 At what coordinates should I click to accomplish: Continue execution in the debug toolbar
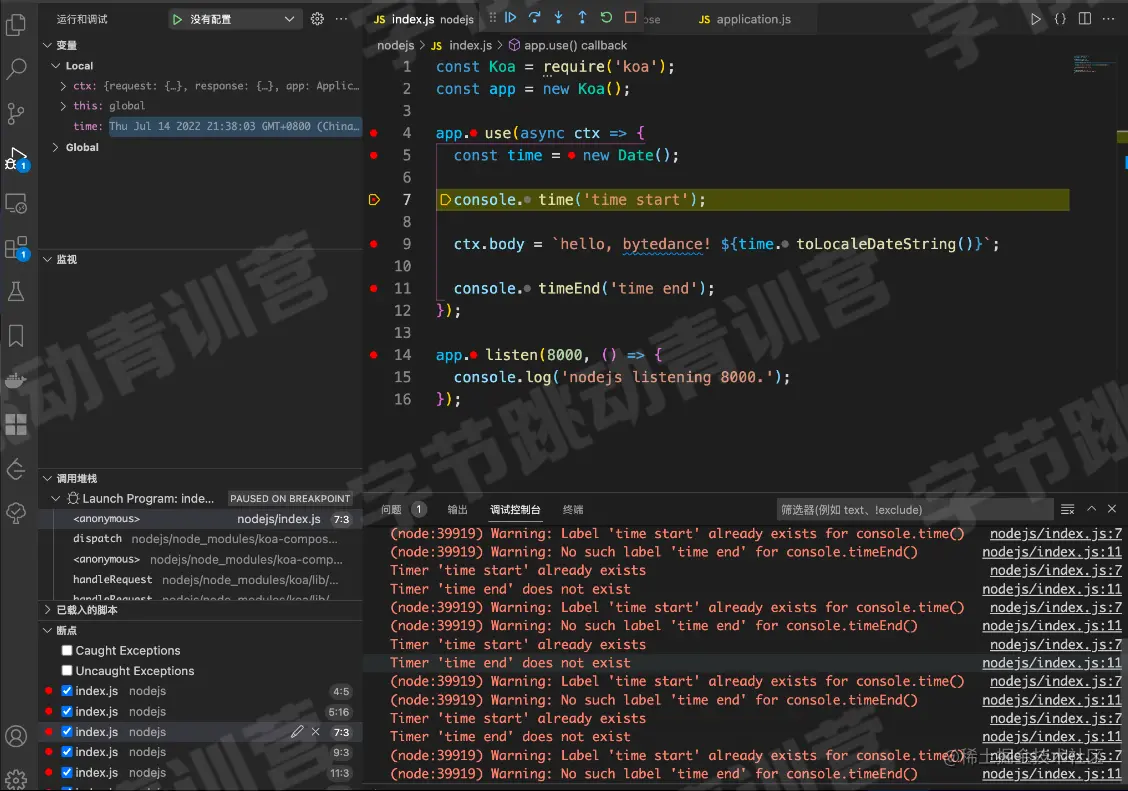pyautogui.click(x=511, y=18)
